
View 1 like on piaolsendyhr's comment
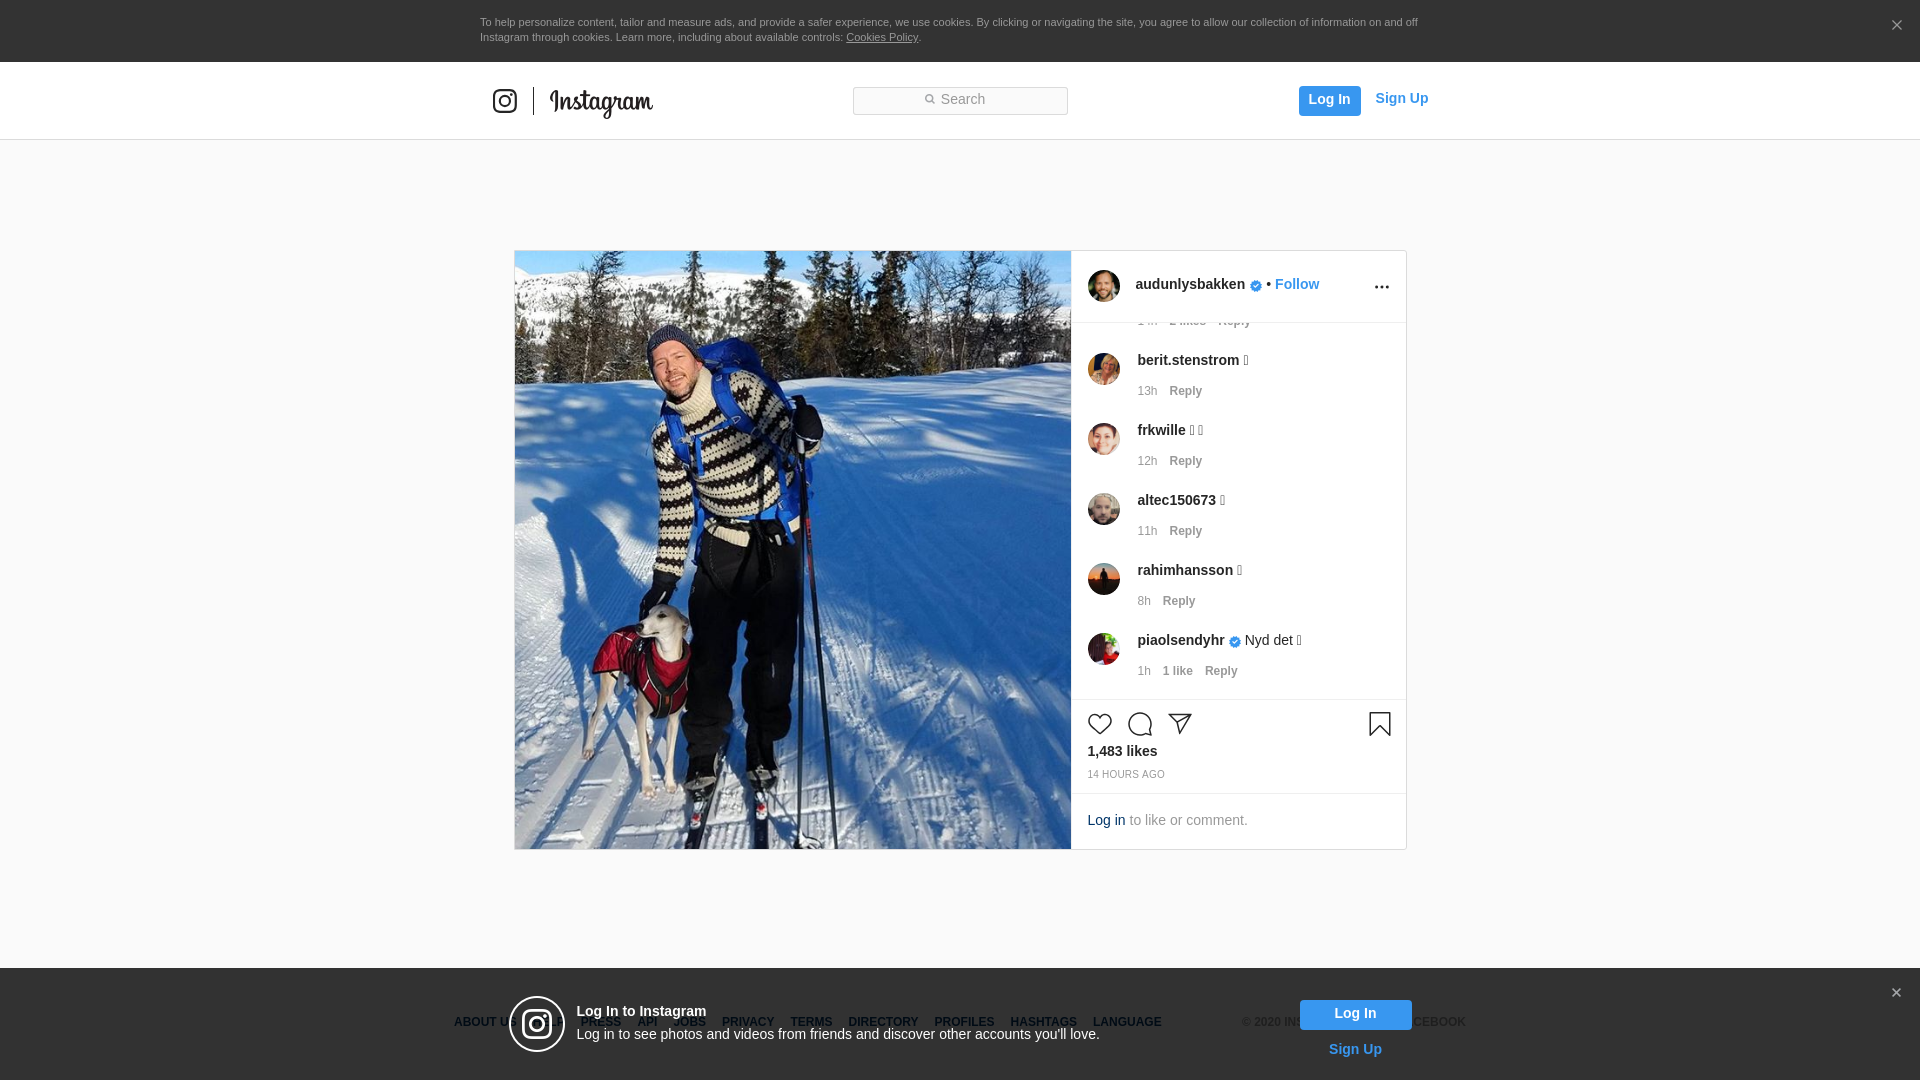click(x=1177, y=671)
